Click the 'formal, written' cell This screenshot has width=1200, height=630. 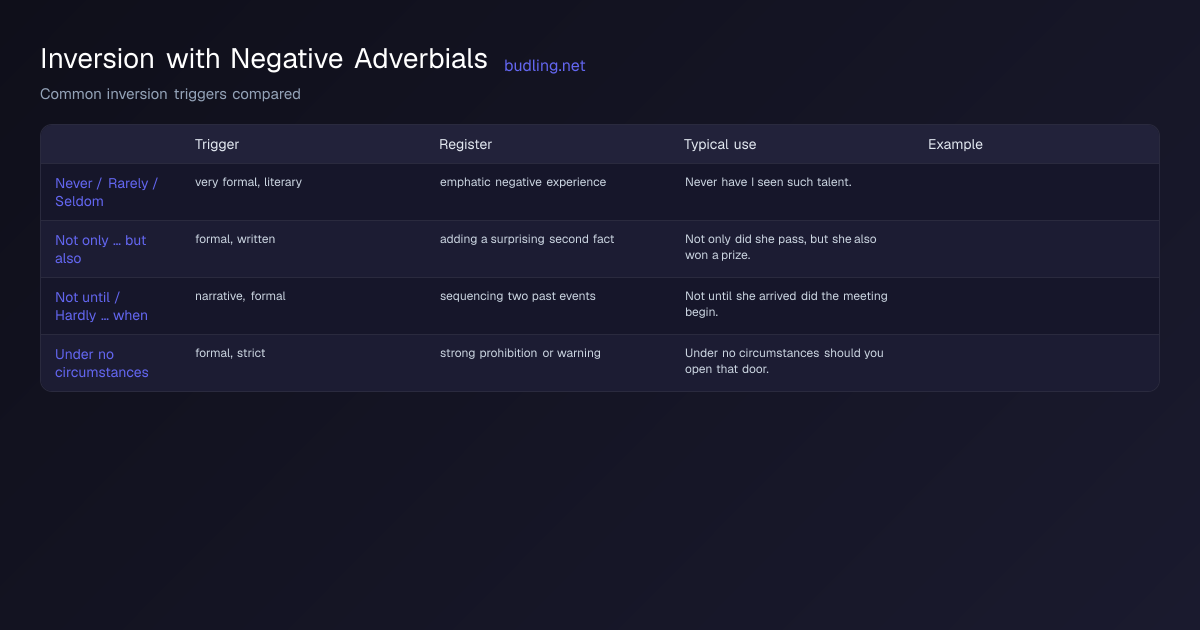[x=235, y=239]
